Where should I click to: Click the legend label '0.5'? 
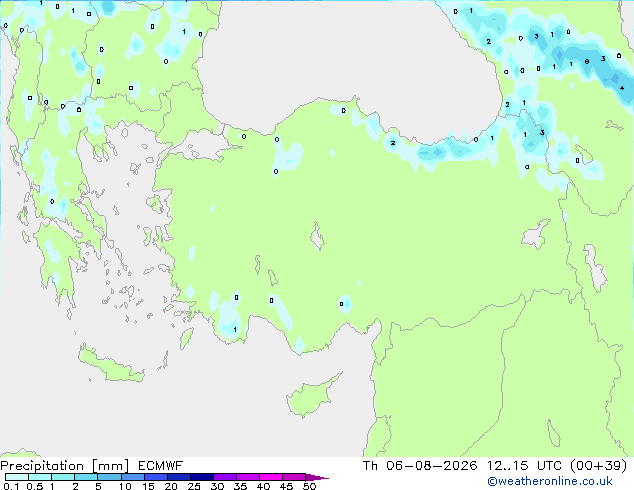(x=35, y=486)
